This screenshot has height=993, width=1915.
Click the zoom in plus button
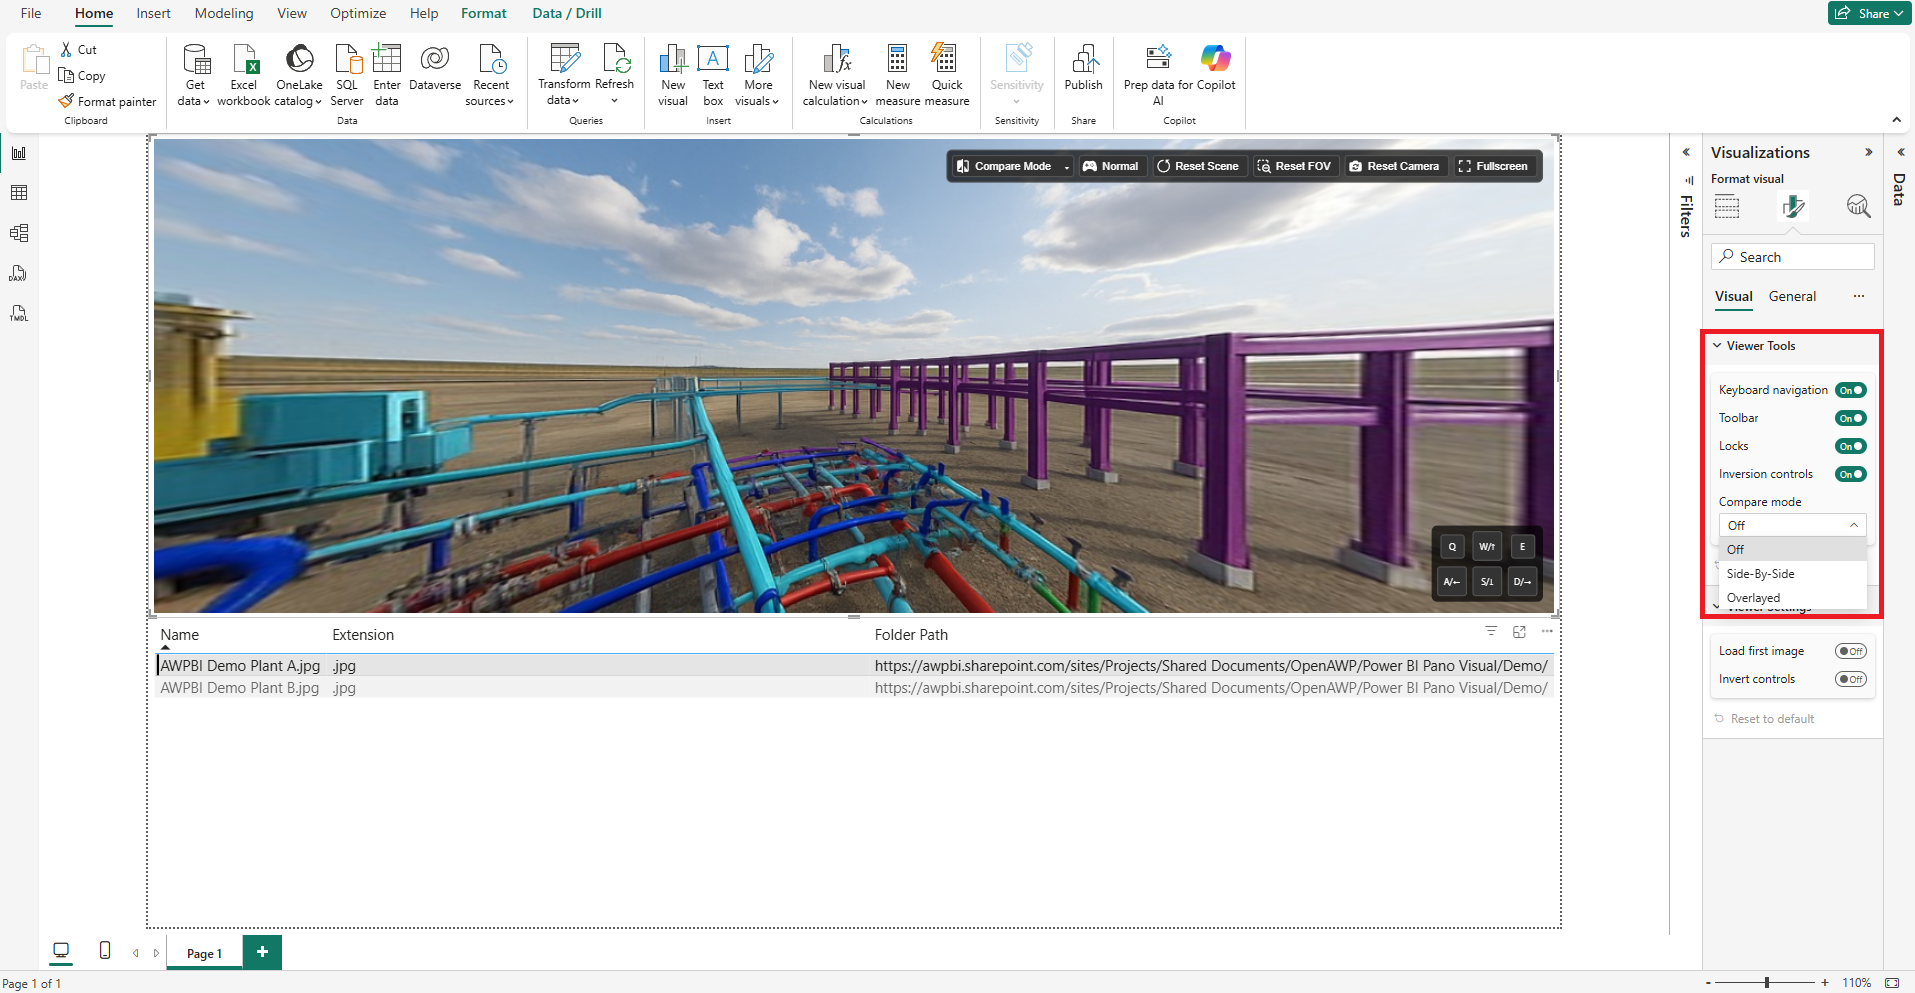tap(1825, 983)
